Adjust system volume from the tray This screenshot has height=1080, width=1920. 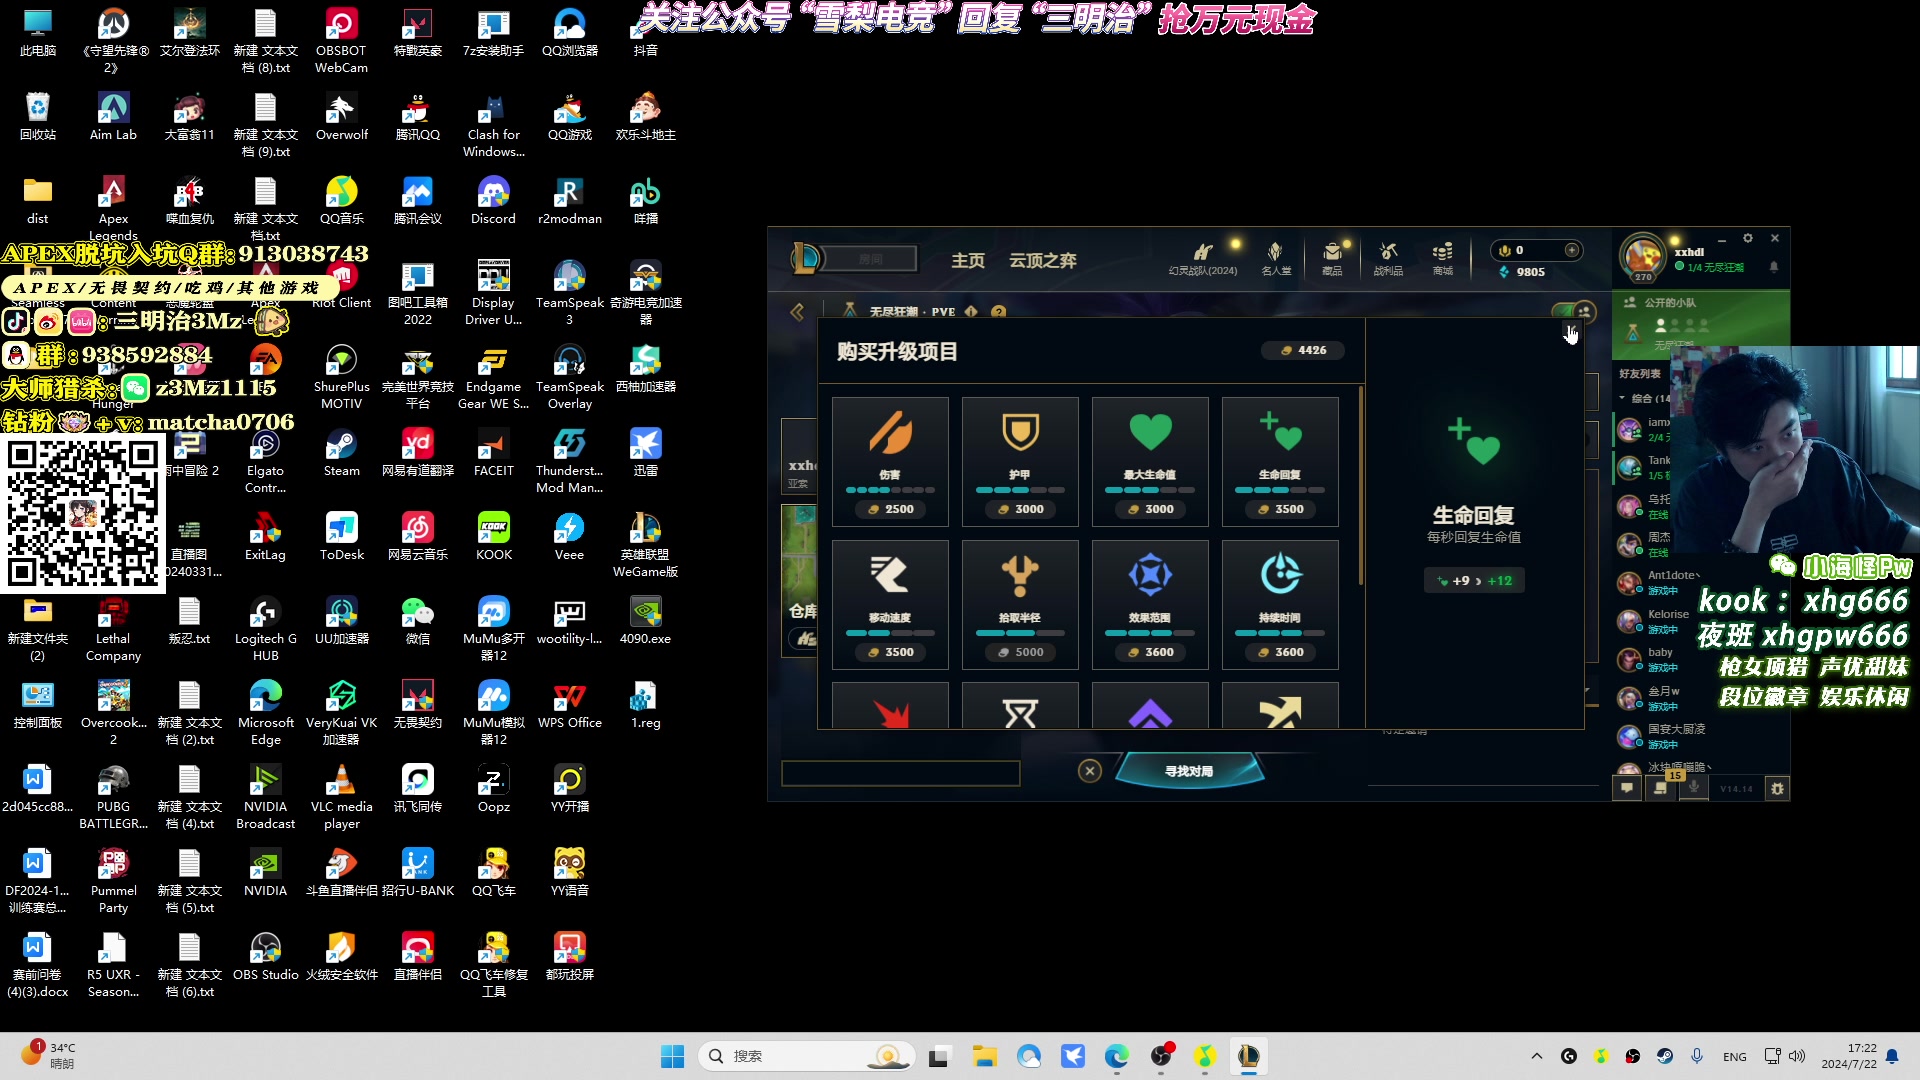(x=1797, y=1056)
